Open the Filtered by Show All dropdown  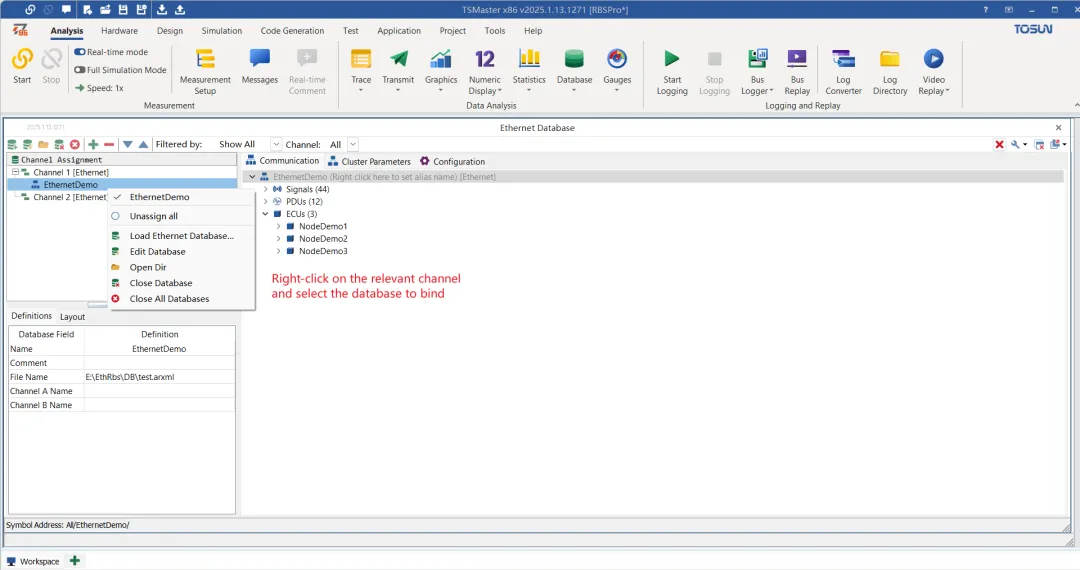247,145
